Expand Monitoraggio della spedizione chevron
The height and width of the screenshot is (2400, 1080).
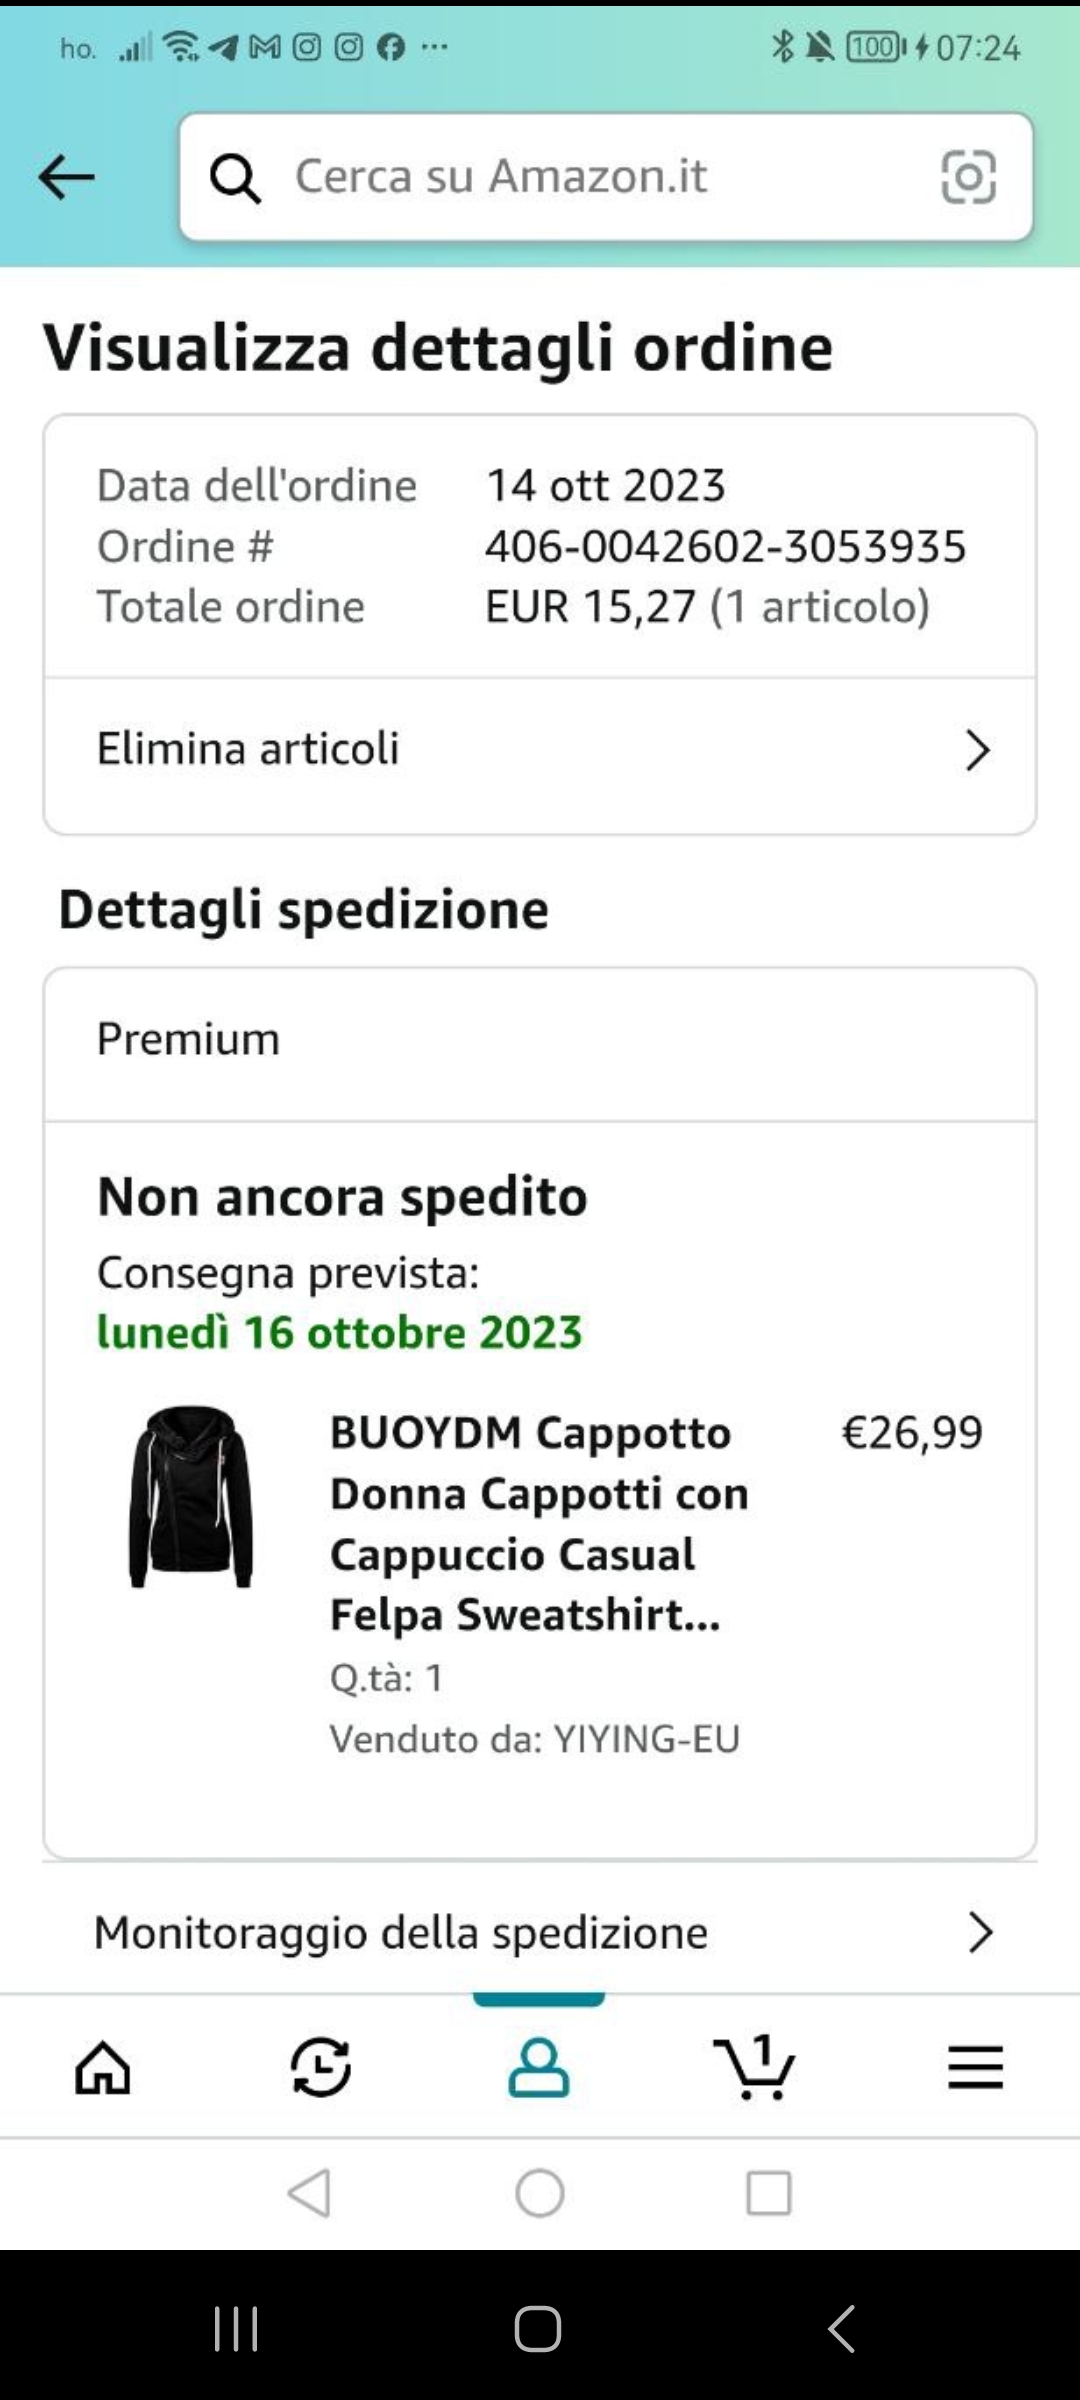tap(980, 1933)
